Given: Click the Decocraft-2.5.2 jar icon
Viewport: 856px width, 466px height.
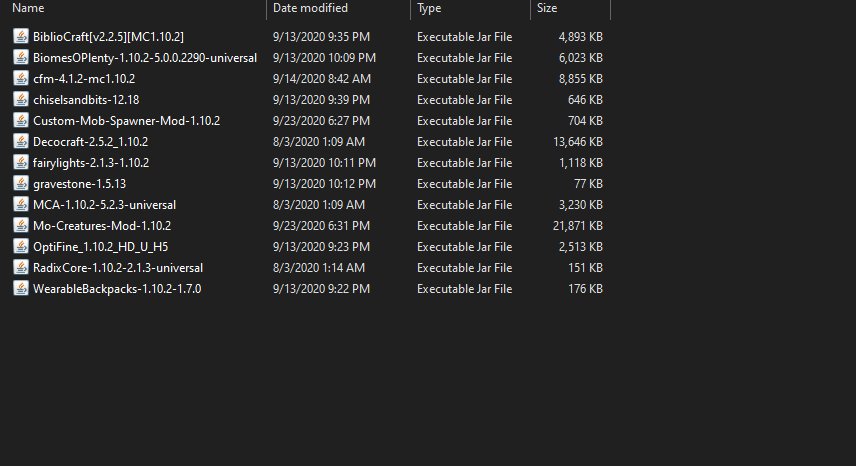Looking at the screenshot, I should click(x=21, y=141).
